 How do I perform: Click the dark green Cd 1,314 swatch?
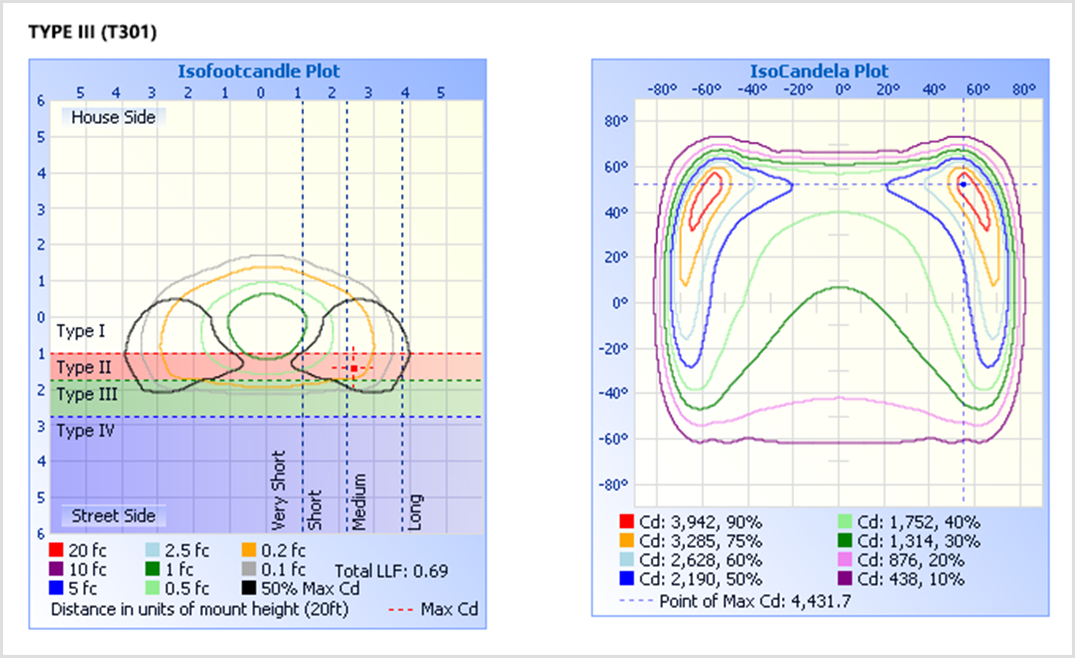(x=844, y=541)
